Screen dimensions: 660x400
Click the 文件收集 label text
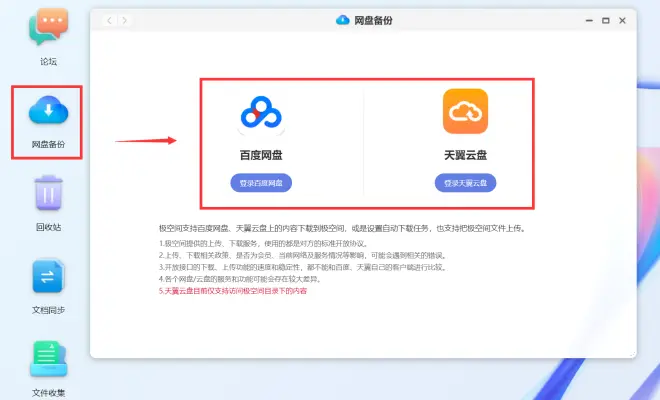click(x=48, y=392)
